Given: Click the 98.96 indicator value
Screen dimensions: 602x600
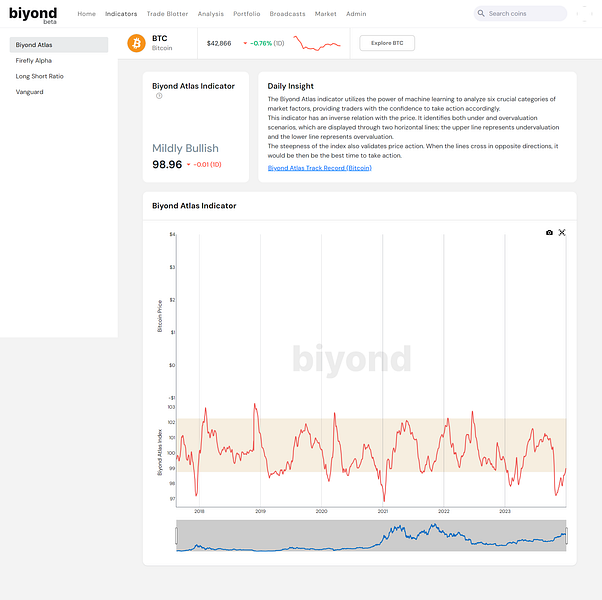Looking at the screenshot, I should [x=167, y=164].
